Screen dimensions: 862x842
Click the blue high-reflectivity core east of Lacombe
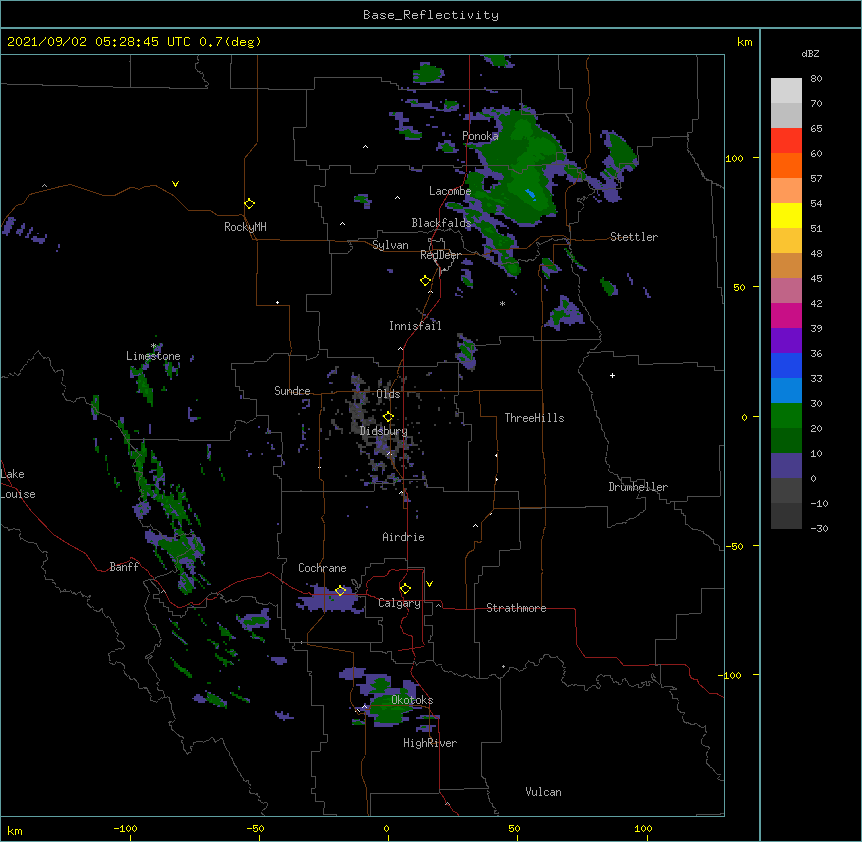pos(531,193)
